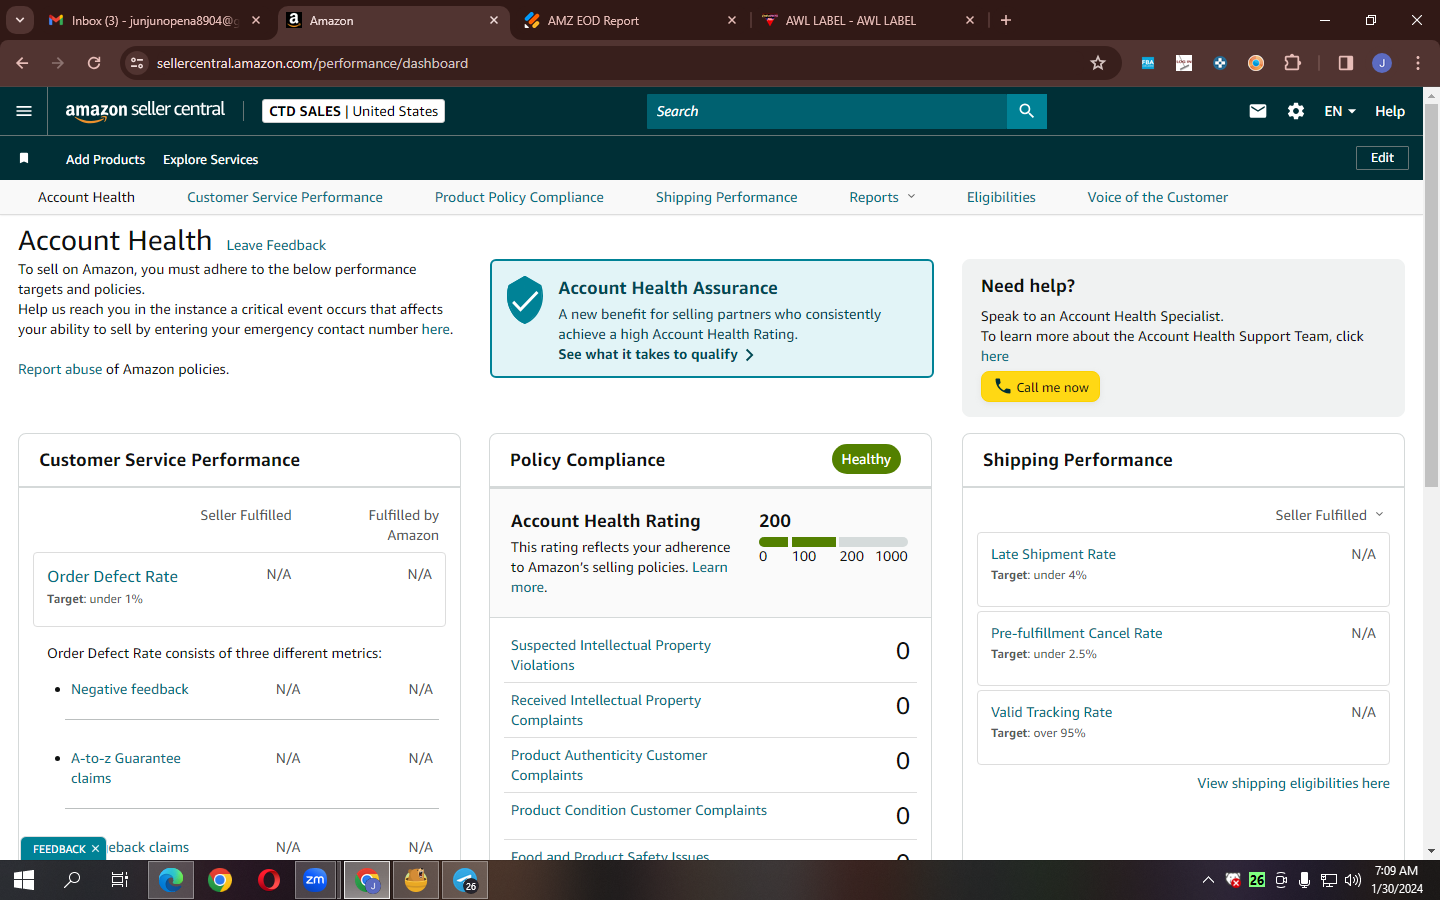Bookmark this page with the star icon
1440x900 pixels.
(1098, 63)
